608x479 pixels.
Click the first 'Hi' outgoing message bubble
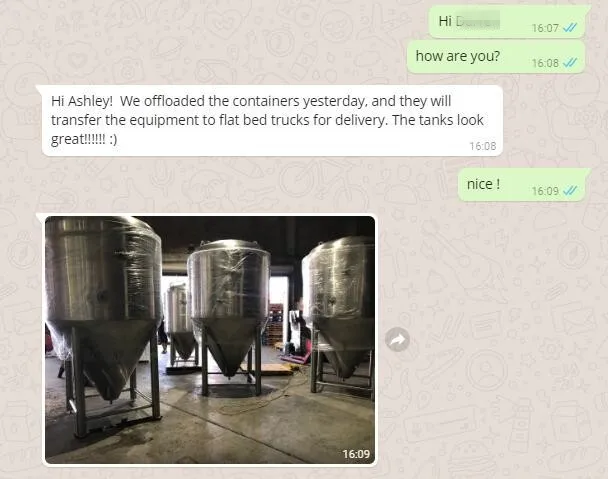(x=507, y=22)
